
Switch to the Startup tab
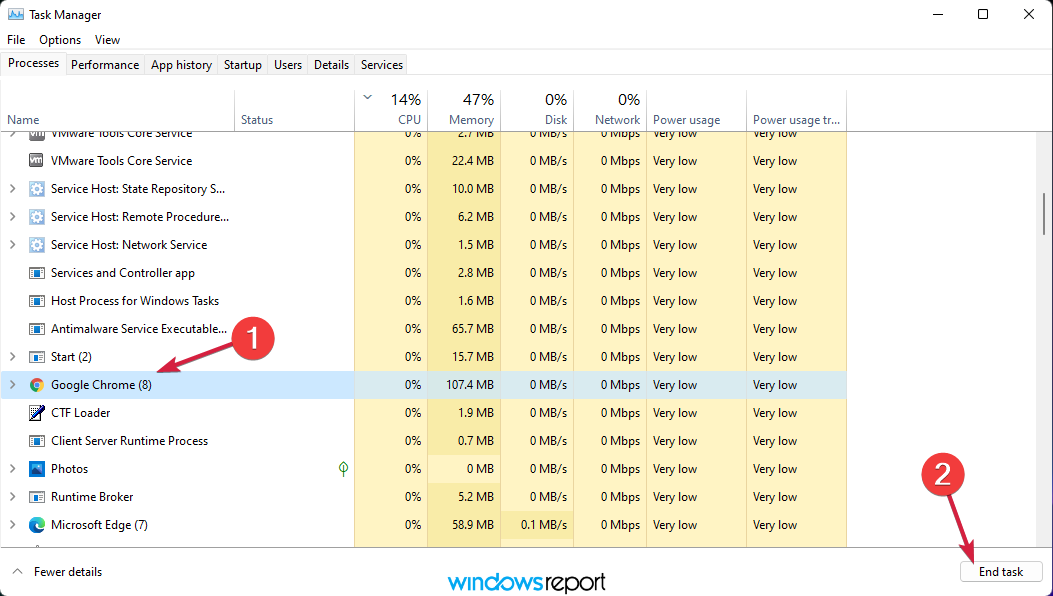(x=242, y=65)
